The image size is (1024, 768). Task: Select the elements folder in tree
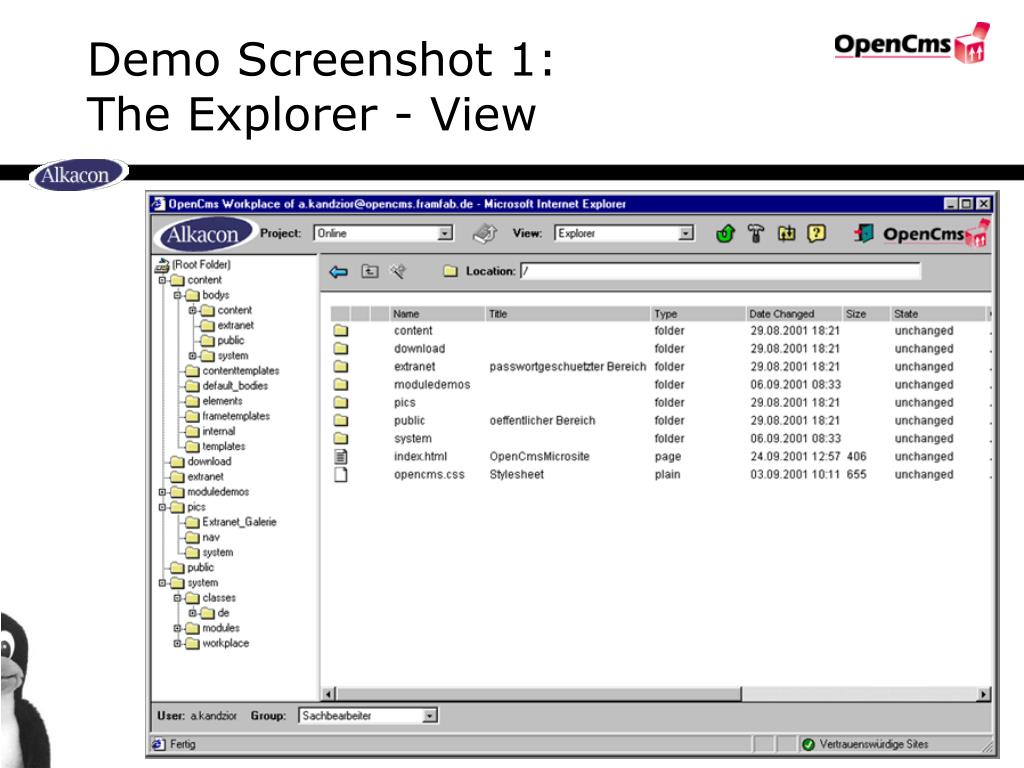click(x=222, y=401)
